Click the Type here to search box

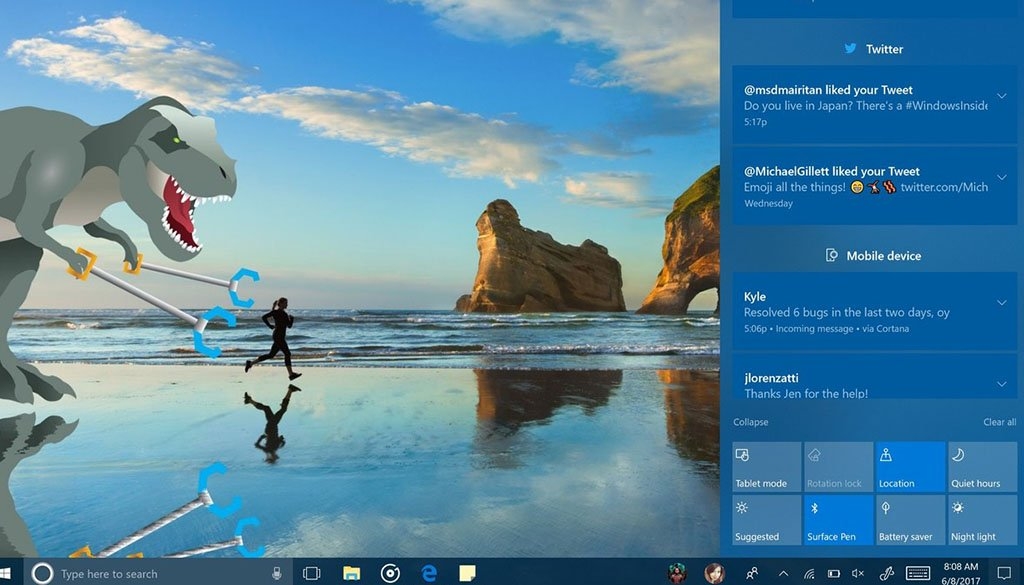(159, 574)
